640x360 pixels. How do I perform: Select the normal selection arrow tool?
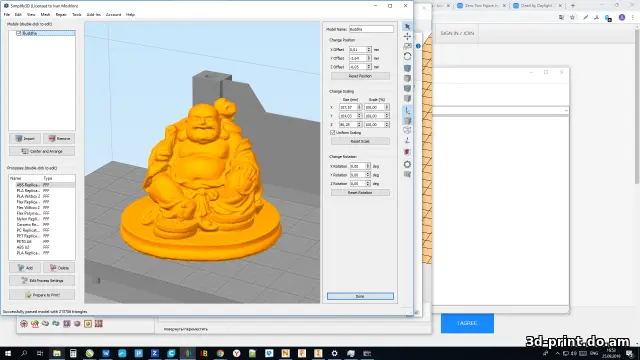click(407, 27)
